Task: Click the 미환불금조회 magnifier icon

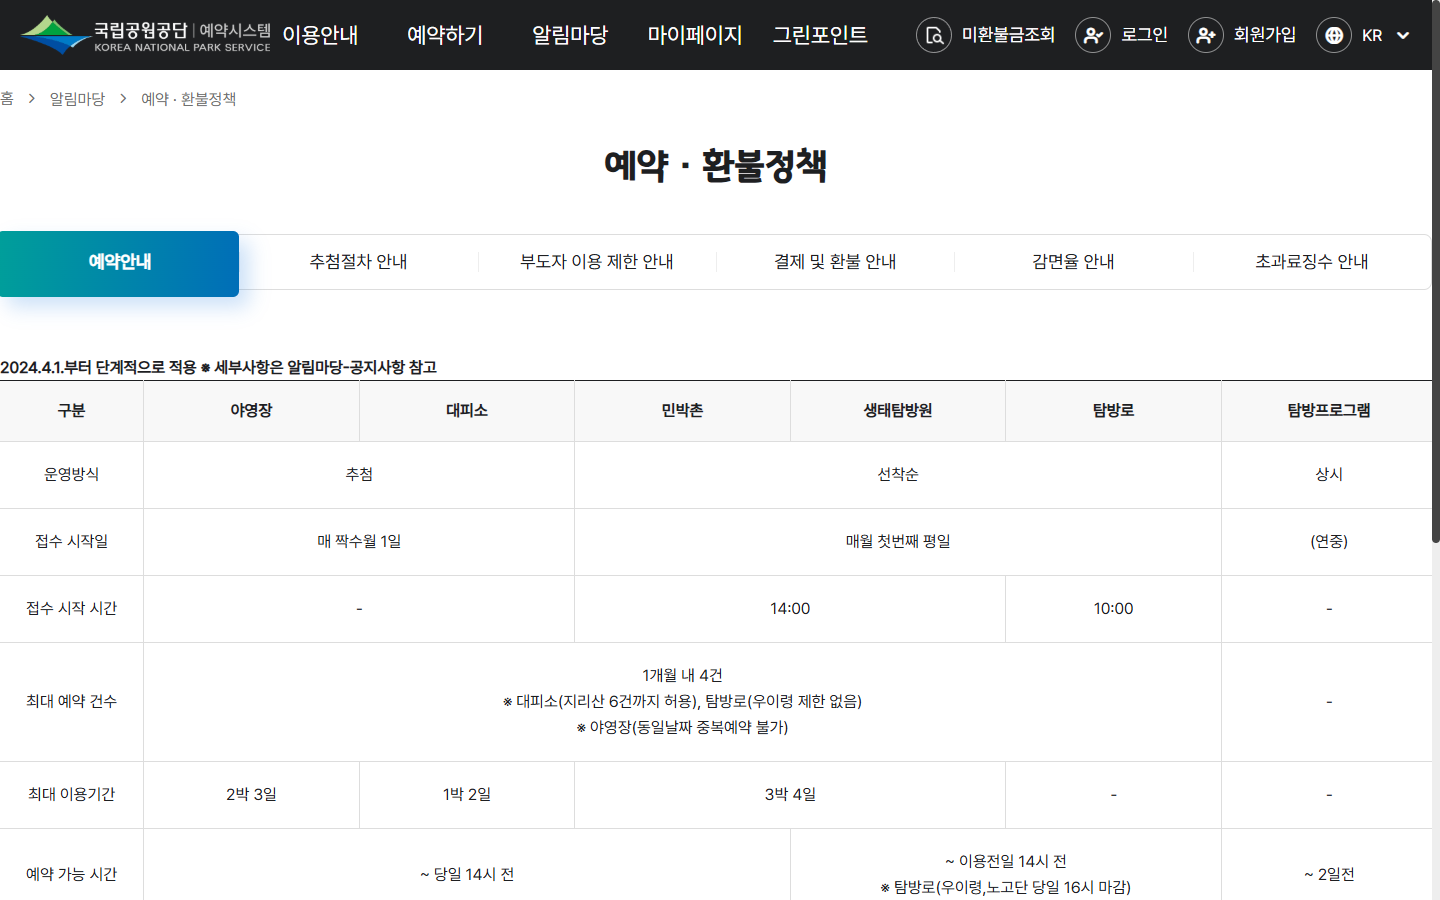Action: [x=934, y=35]
